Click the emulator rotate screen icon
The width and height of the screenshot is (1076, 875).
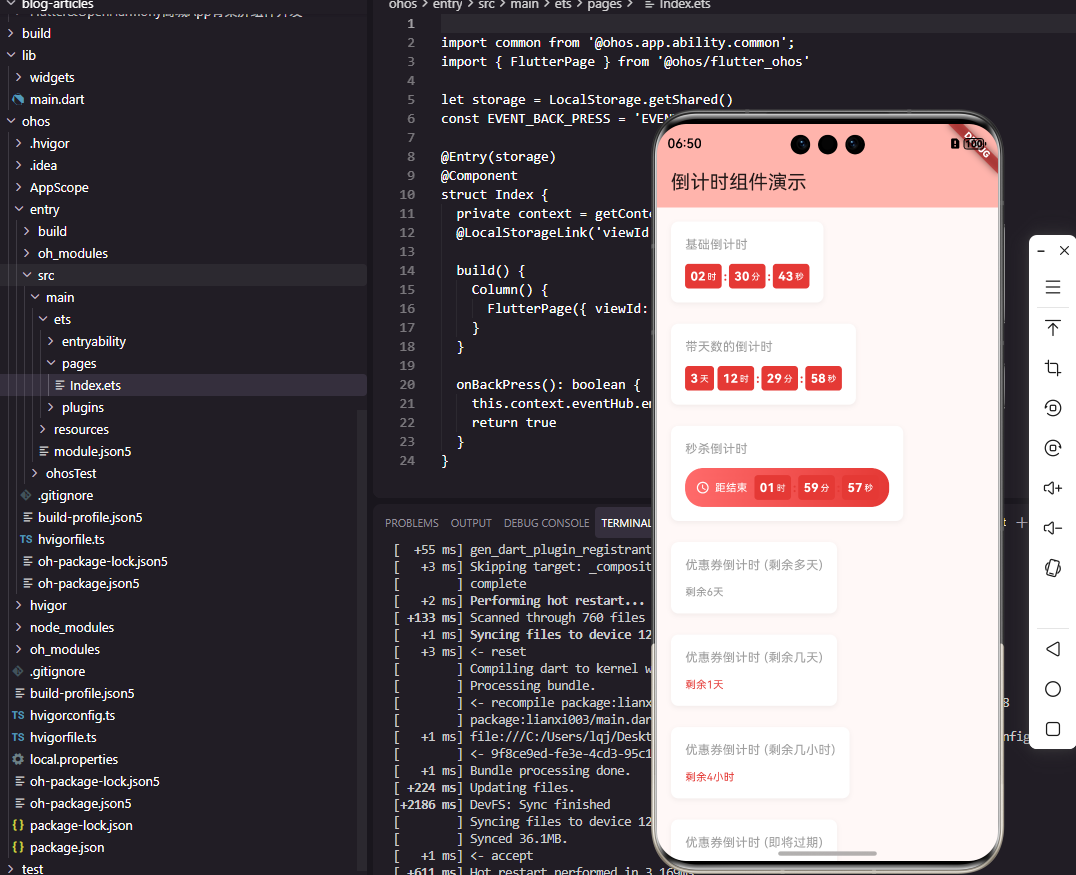1053,408
